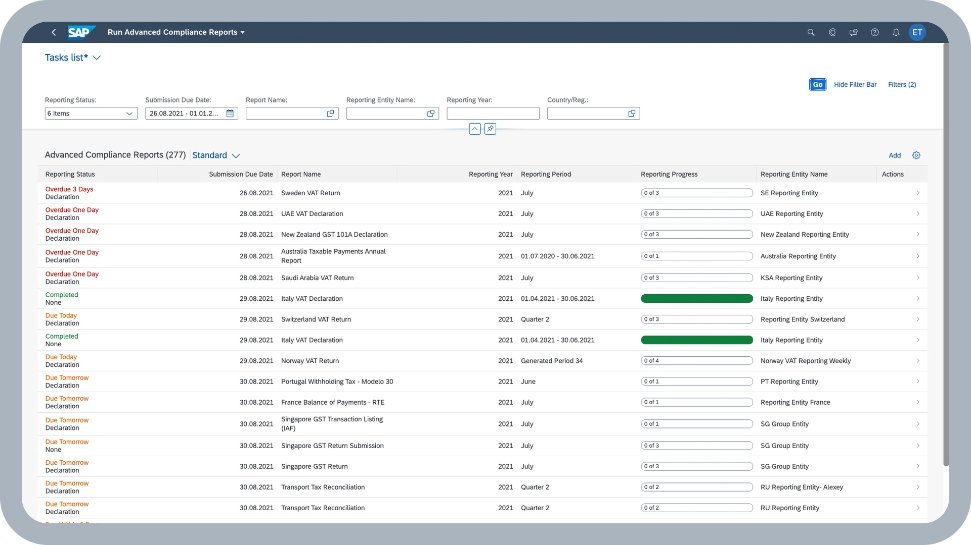
Task: Click the first green Italy VAT Declaration progress bar
Action: (697, 299)
